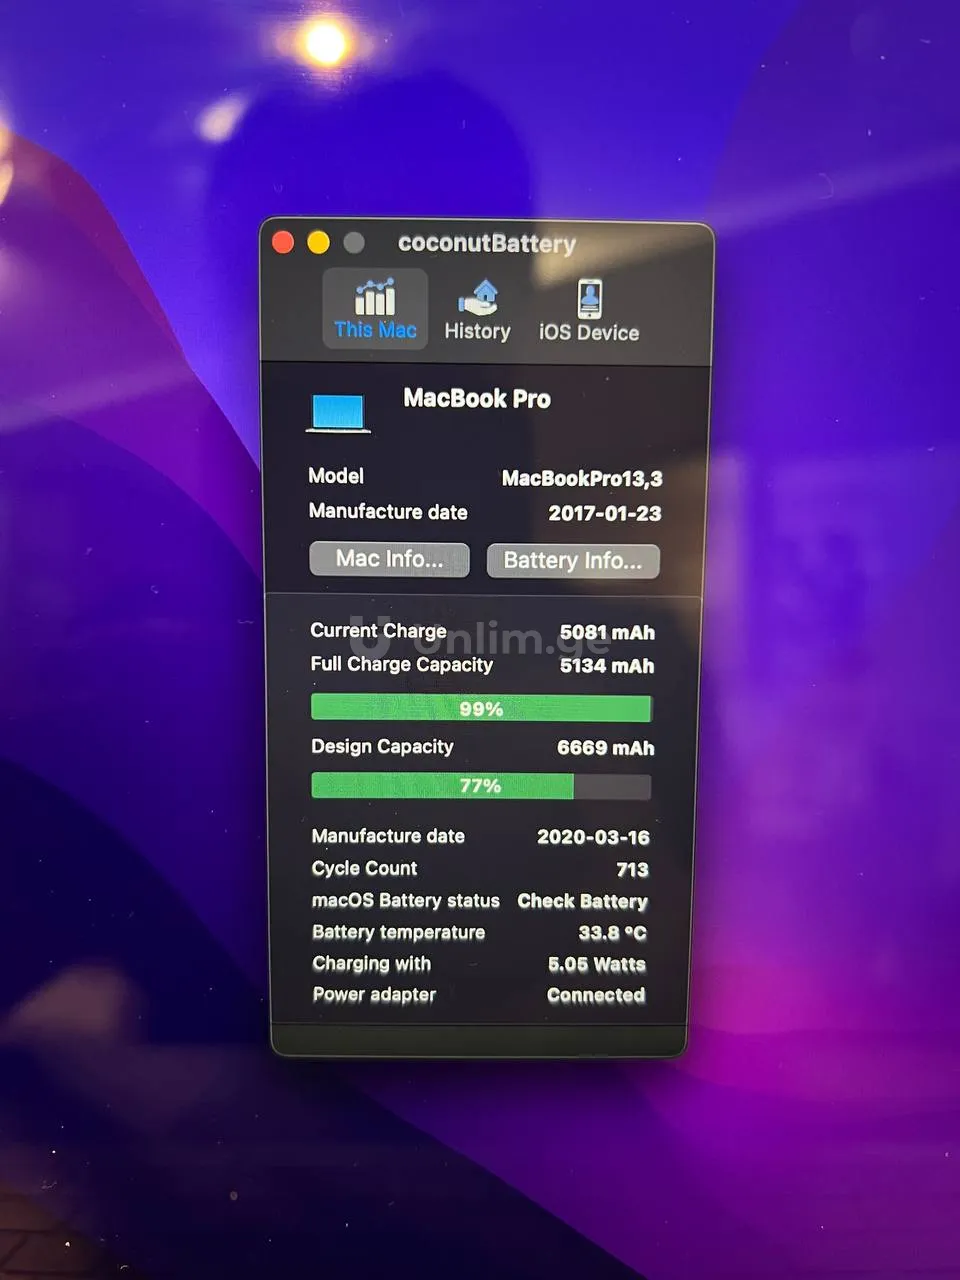Screen dimensions: 960x1280
Task: Click the 99% current charge bar
Action: 481,708
